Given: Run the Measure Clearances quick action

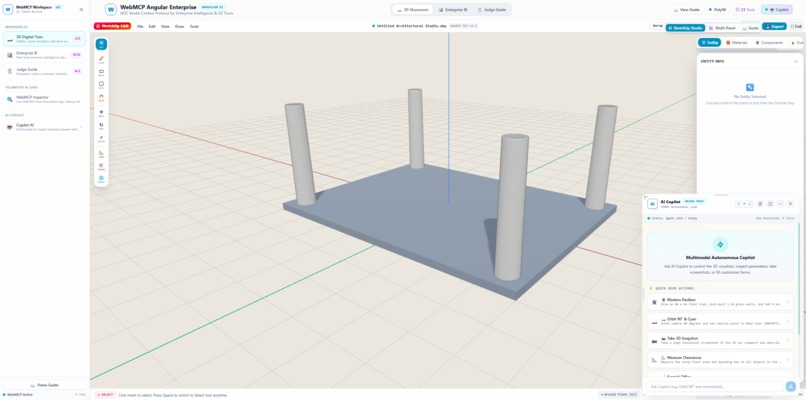Looking at the screenshot, I should click(720, 359).
